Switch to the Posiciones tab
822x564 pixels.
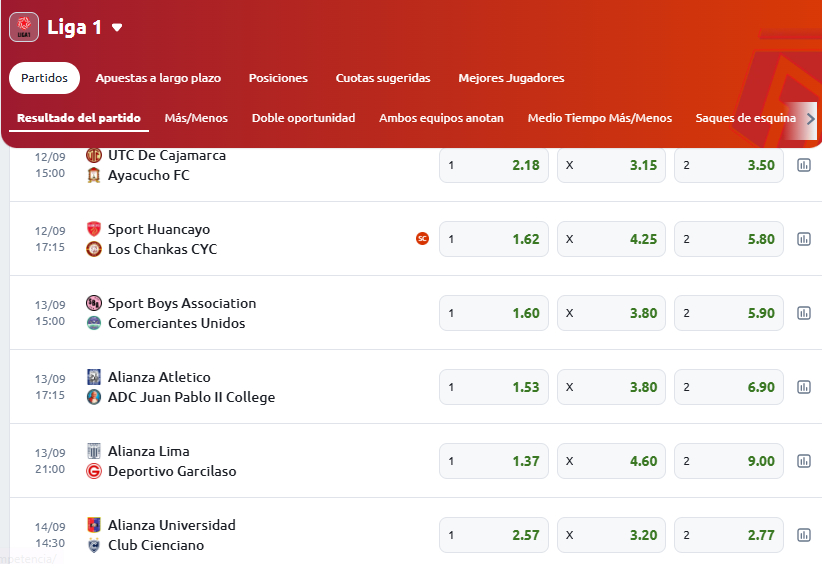[x=278, y=78]
